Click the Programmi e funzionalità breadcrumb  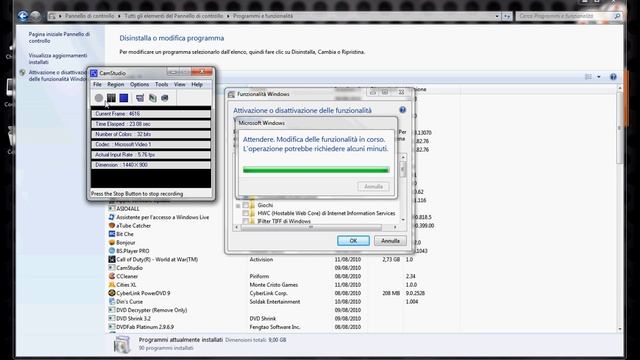(263, 16)
